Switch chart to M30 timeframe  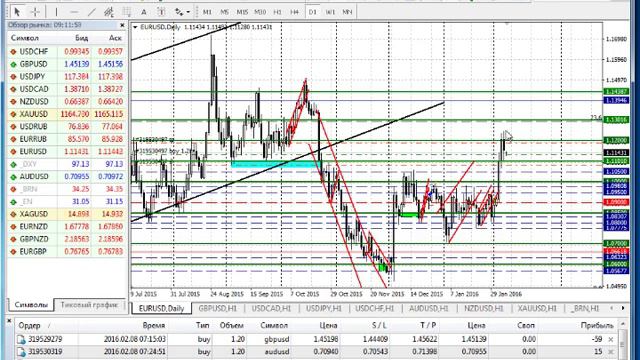pos(260,12)
